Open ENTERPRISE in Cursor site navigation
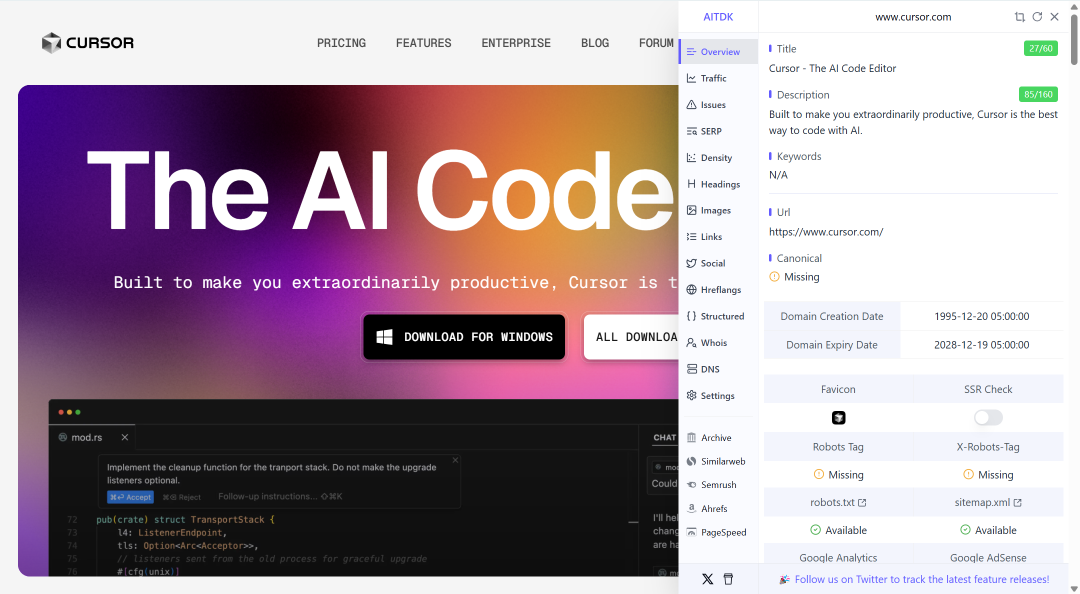 516,43
